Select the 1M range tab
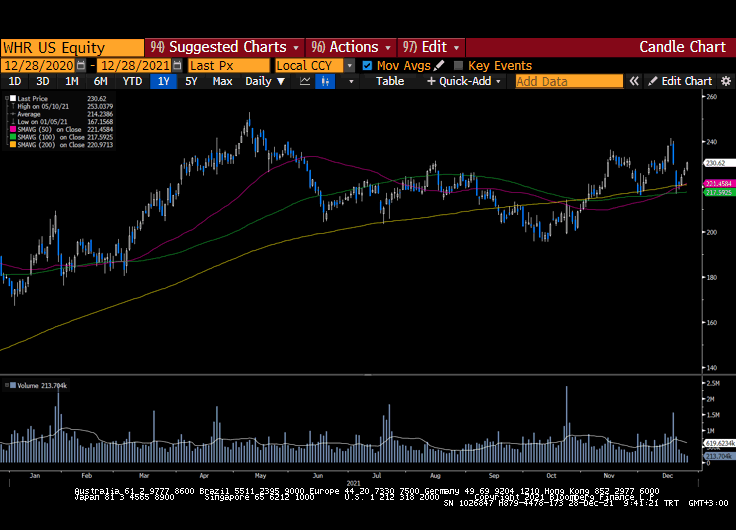The width and height of the screenshot is (736, 530). tap(71, 81)
